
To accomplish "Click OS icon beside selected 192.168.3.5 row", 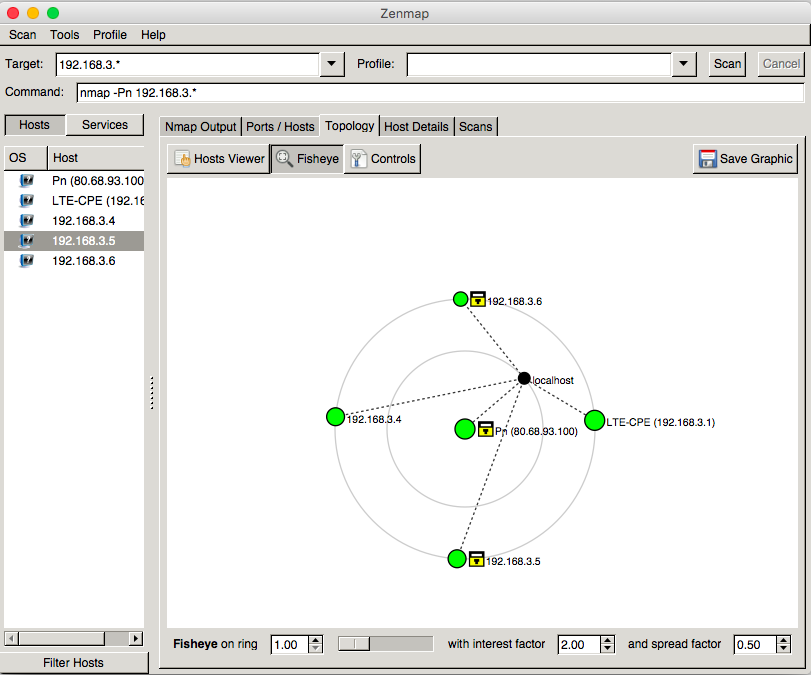I will click(26, 241).
